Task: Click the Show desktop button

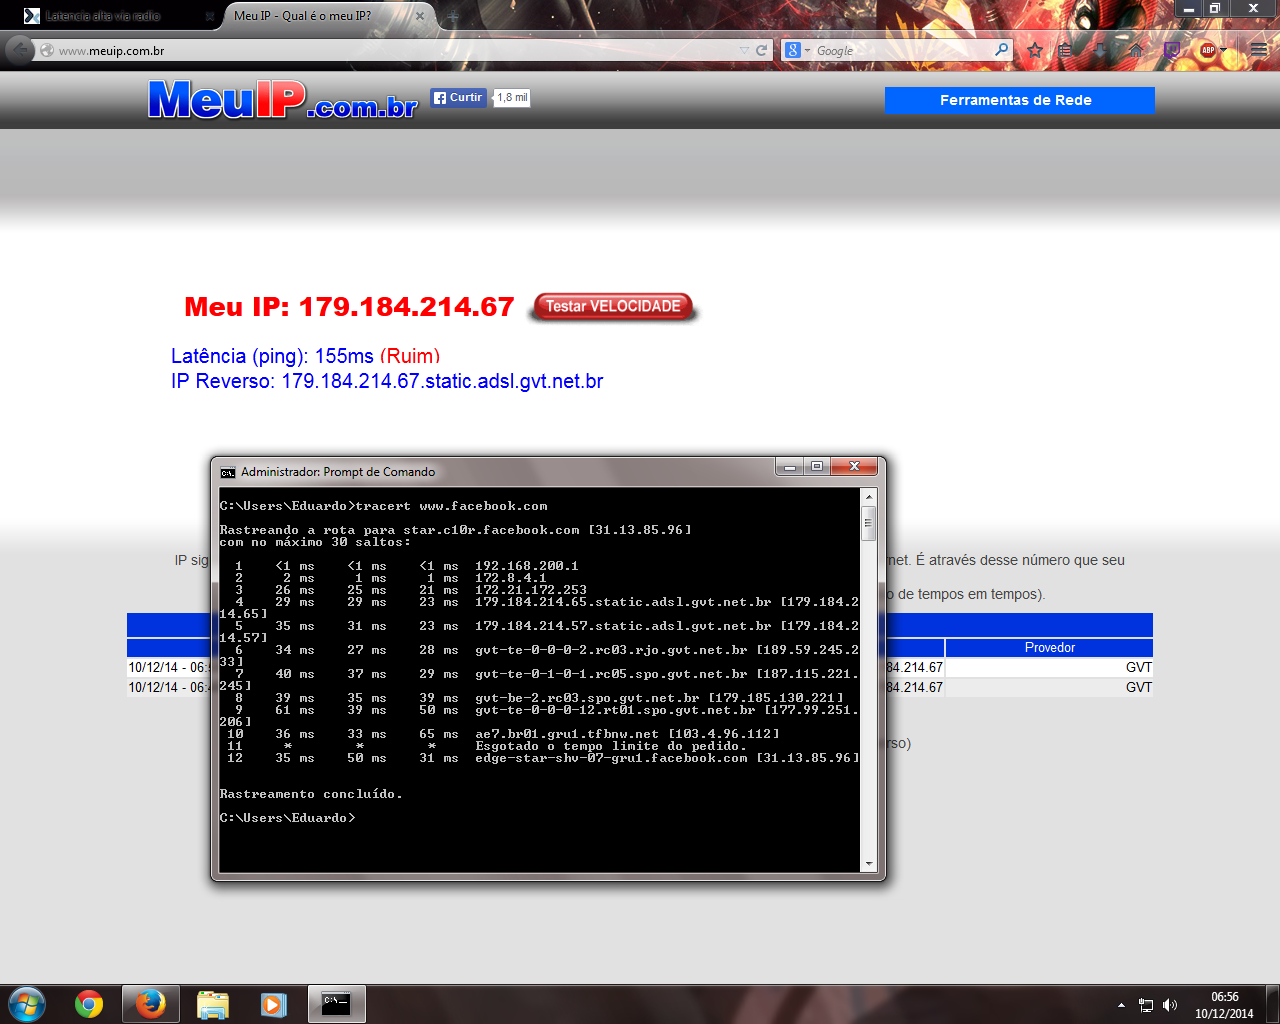Action: pyautogui.click(x=1273, y=1004)
